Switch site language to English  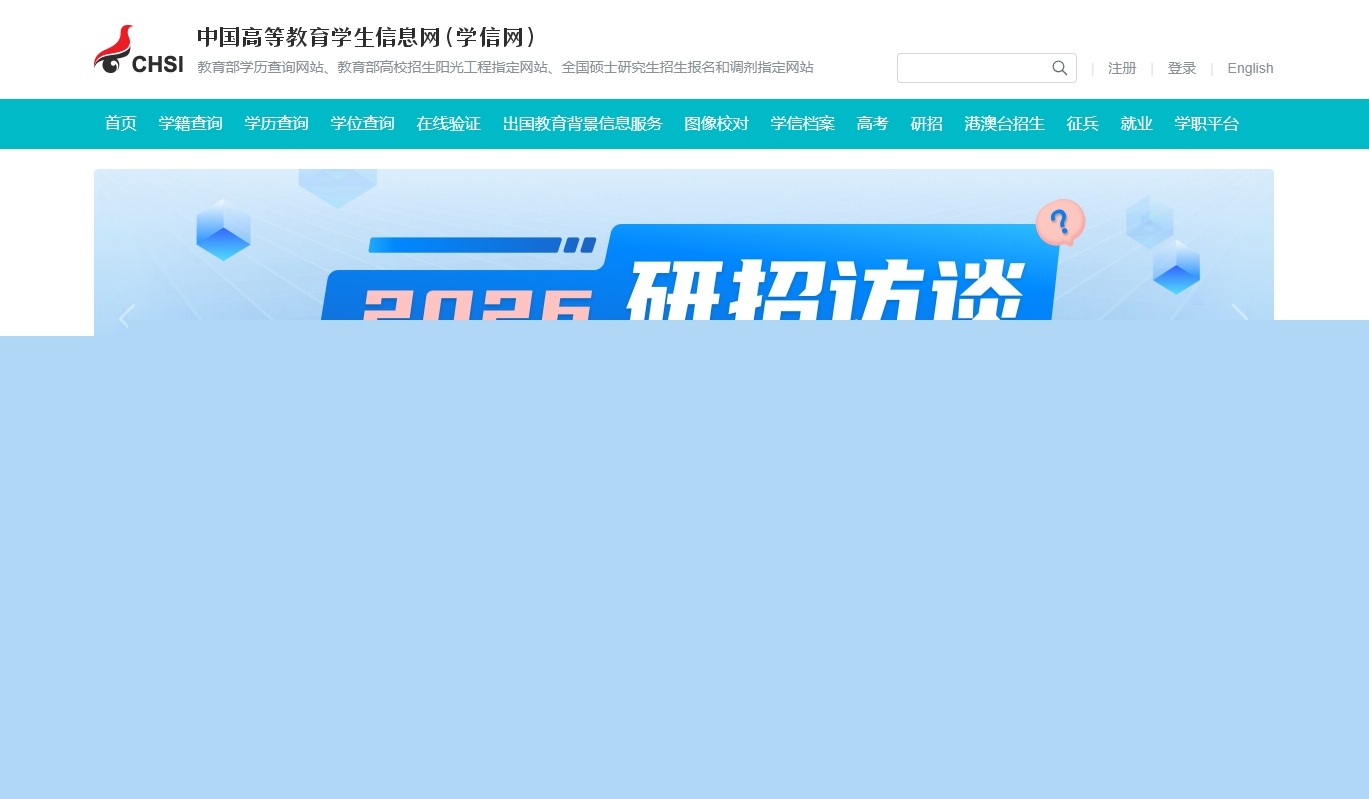(x=1250, y=68)
